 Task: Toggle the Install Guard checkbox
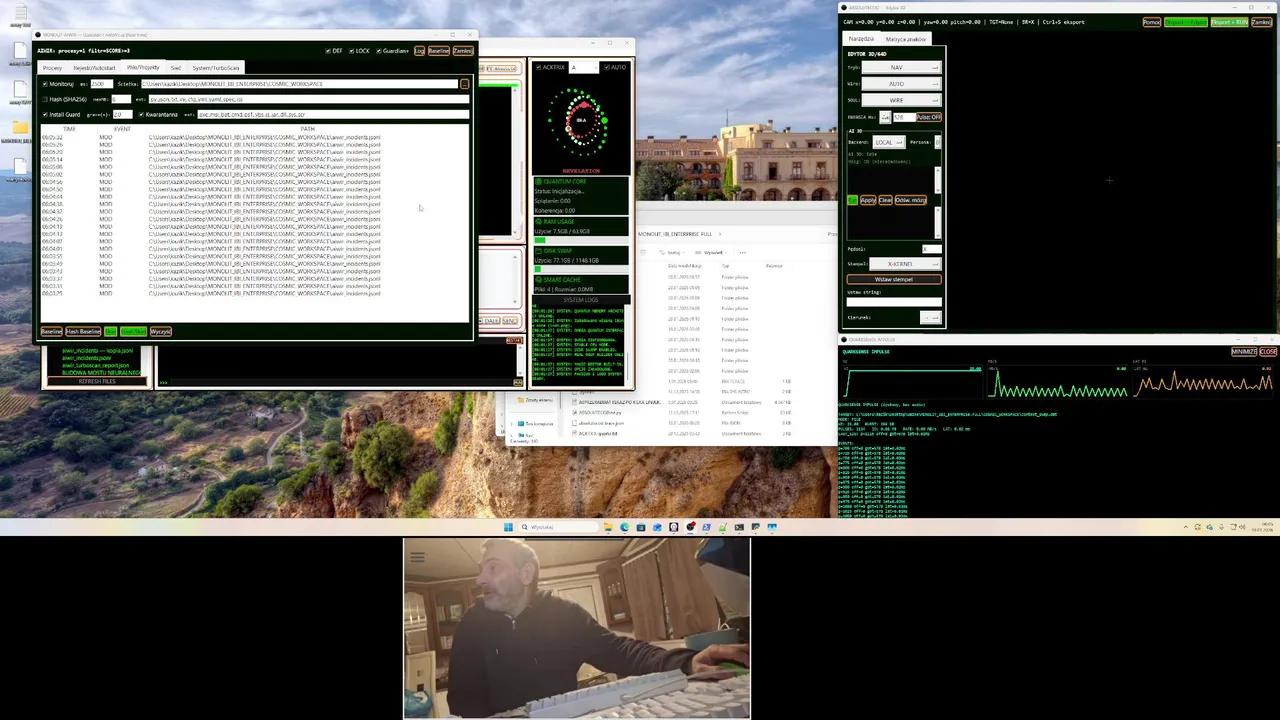point(45,114)
